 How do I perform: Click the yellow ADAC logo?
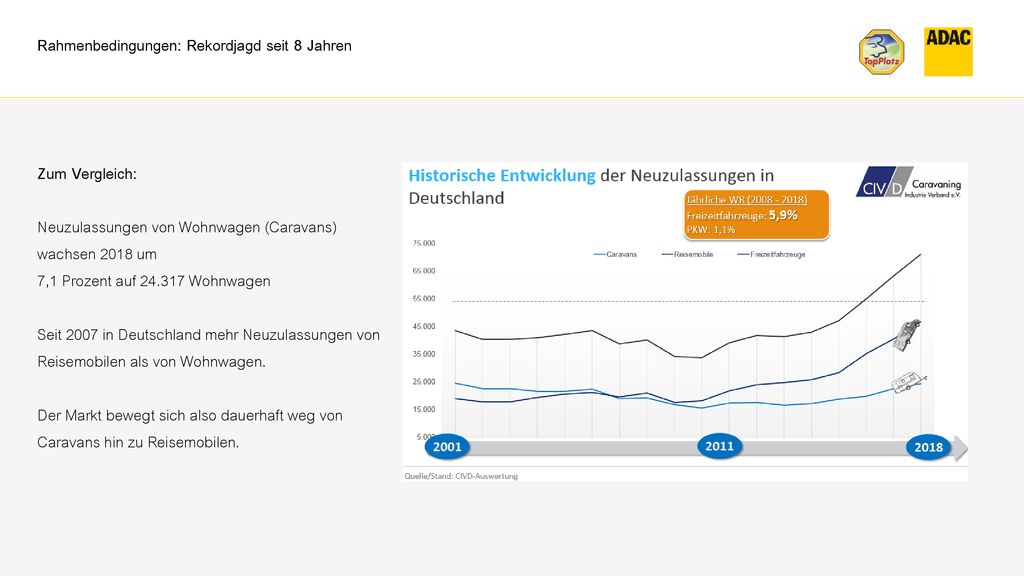[948, 52]
